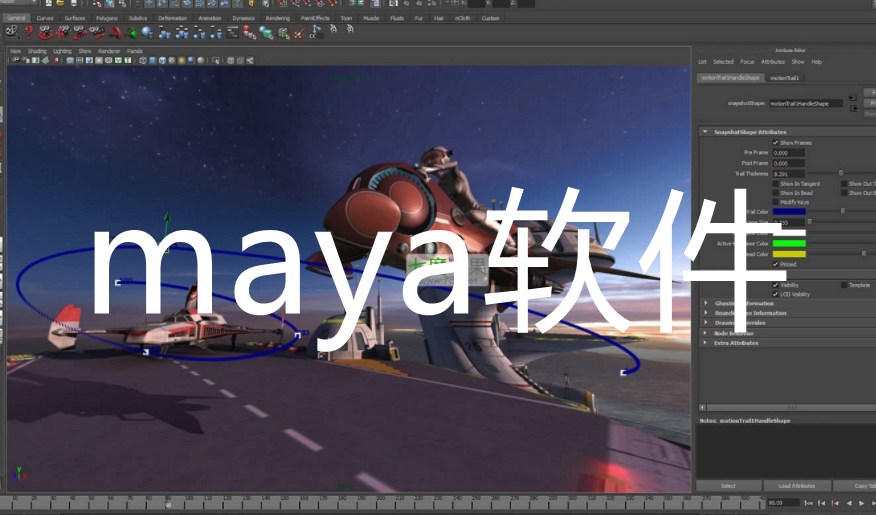Toggle yellow-green lighting icon in viewport toolbar
876x515 pixels.
[x=182, y=60]
